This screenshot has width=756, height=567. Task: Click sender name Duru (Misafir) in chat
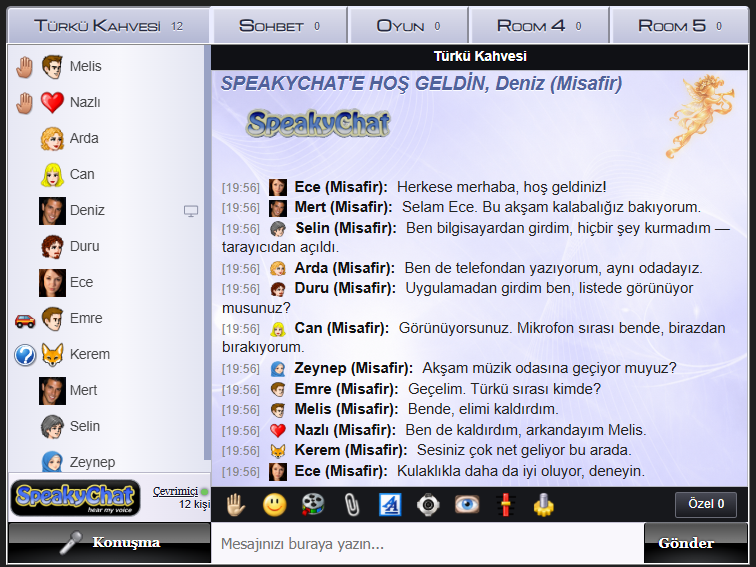(345, 288)
